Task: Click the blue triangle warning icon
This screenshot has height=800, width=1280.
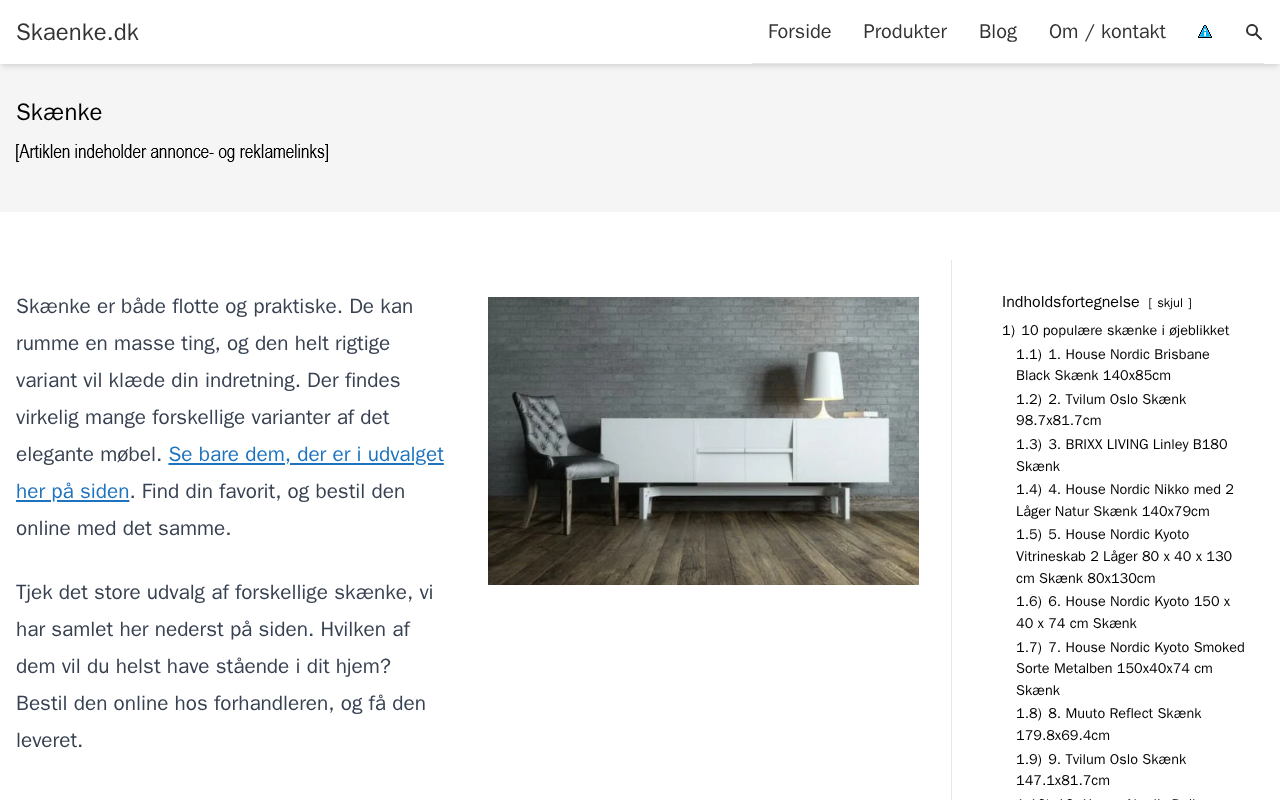Action: (1205, 32)
